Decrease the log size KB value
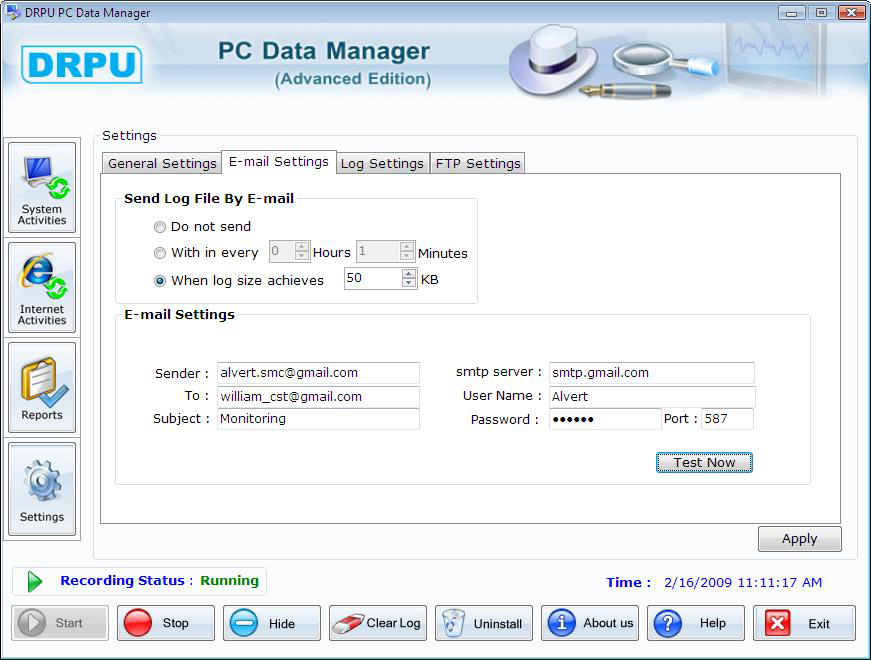The height and width of the screenshot is (660, 871). 409,283
